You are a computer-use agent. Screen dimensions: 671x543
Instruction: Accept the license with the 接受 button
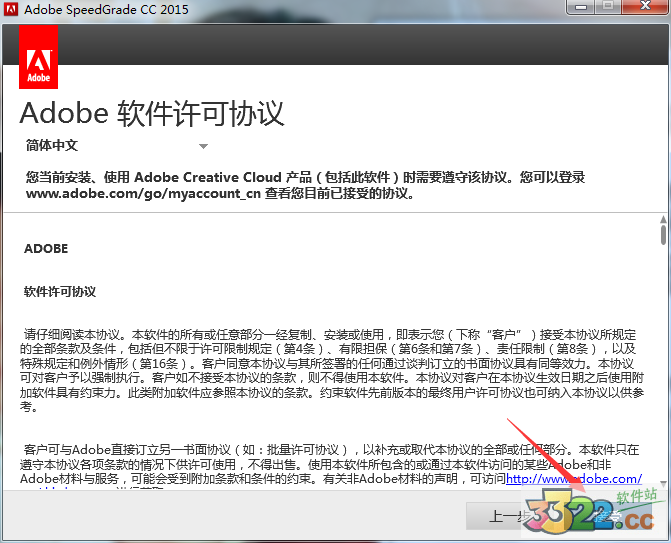[x=609, y=516]
